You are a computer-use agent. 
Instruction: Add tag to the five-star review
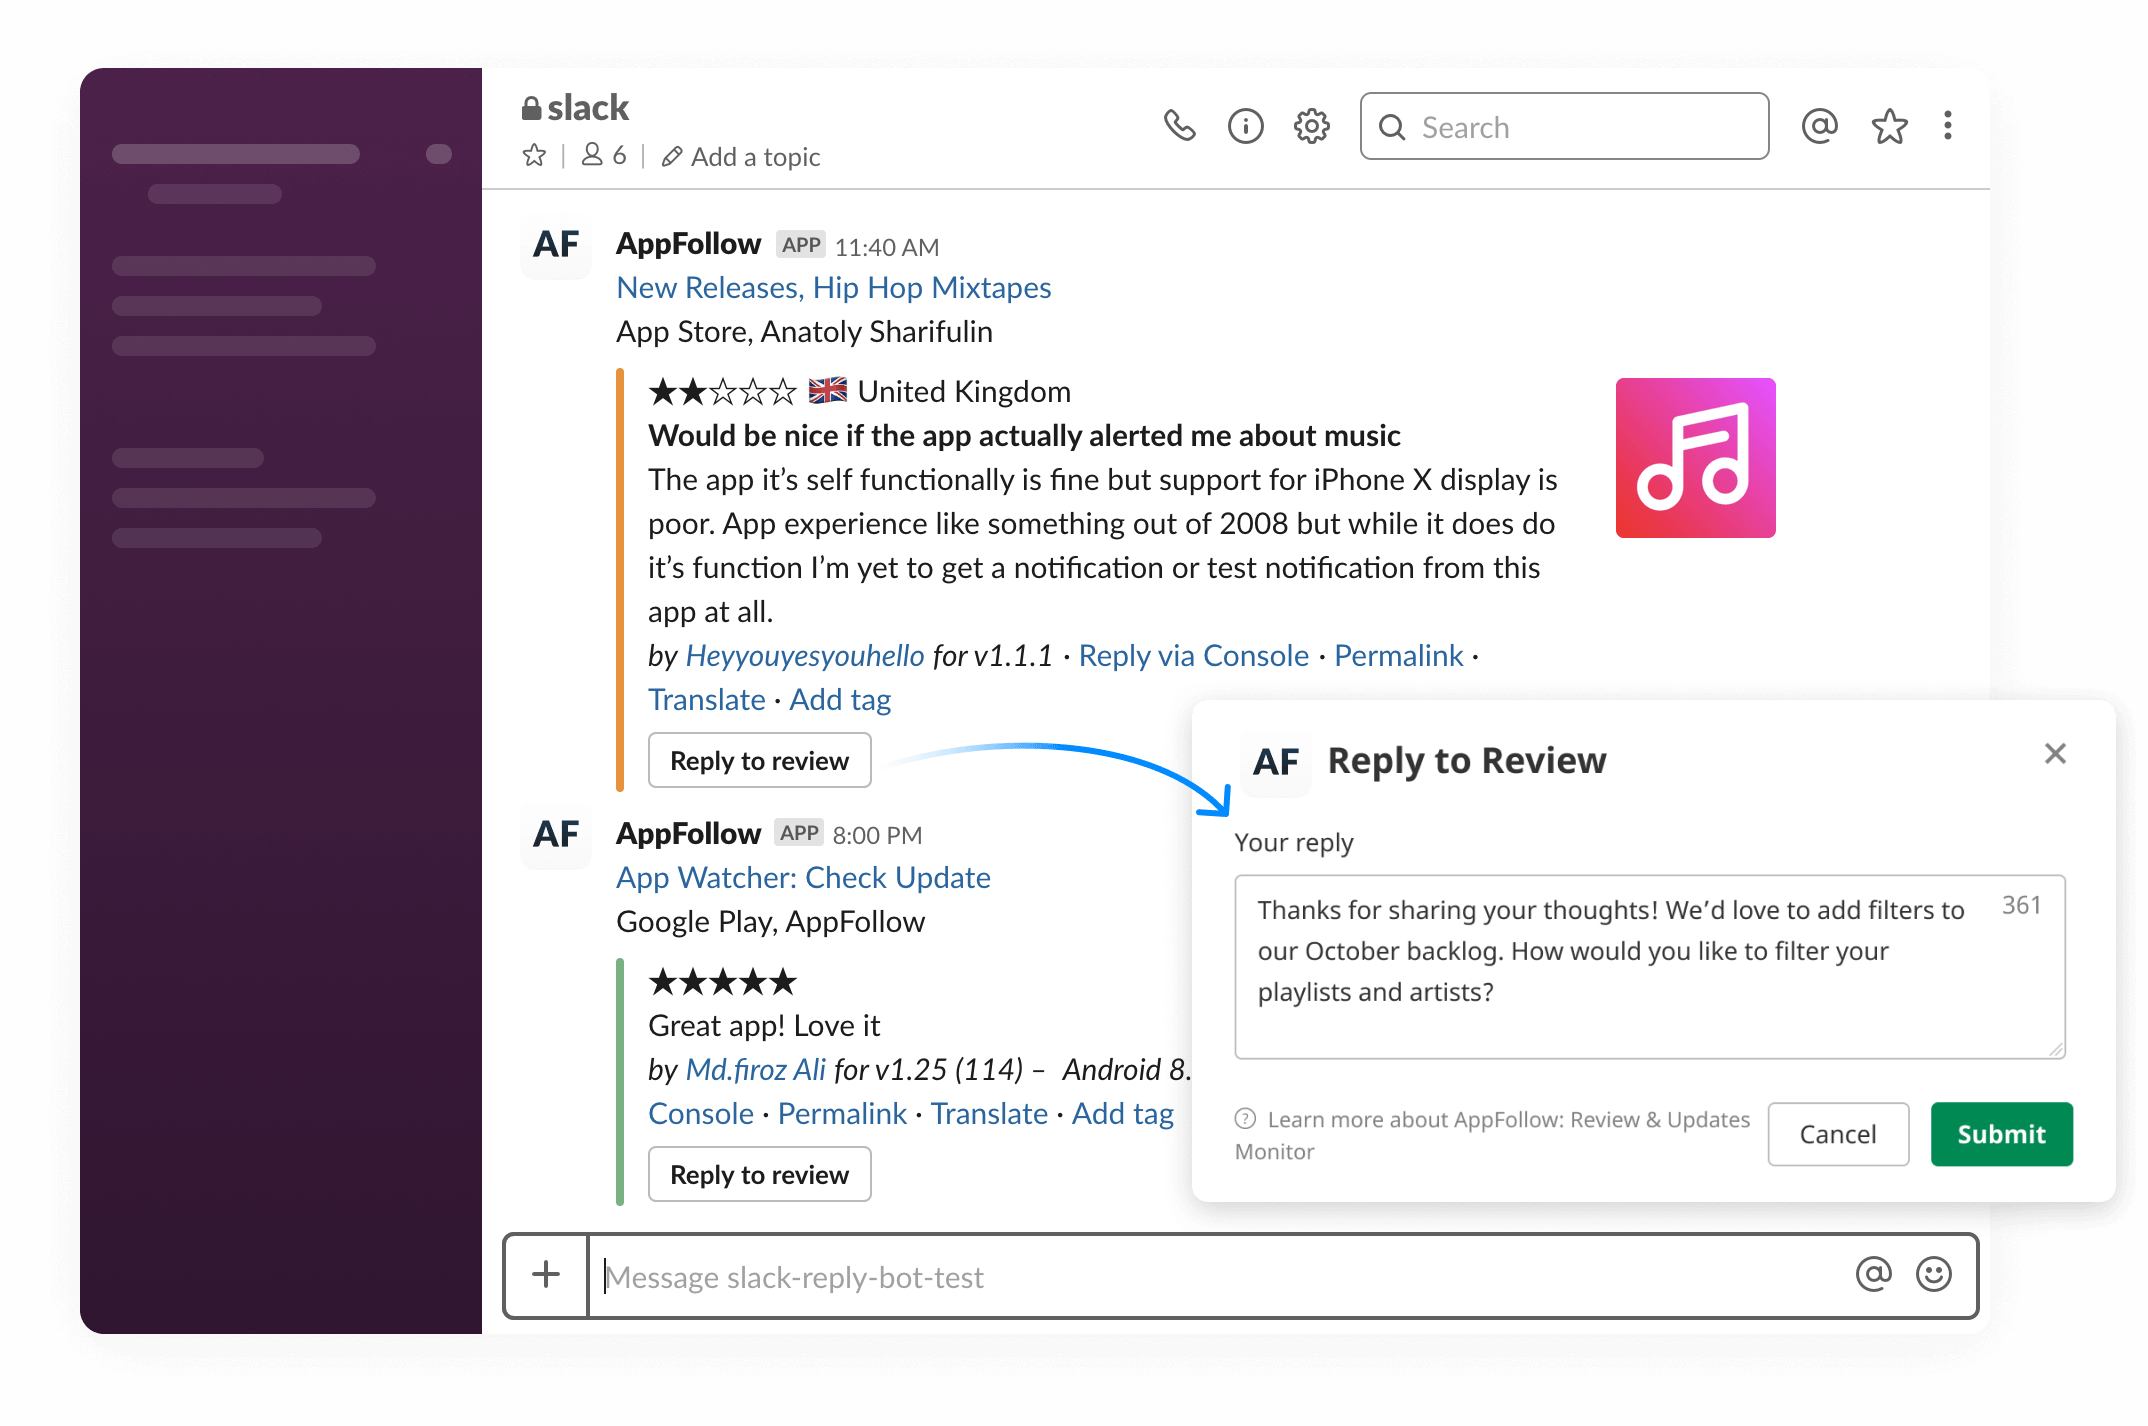coord(1122,1114)
